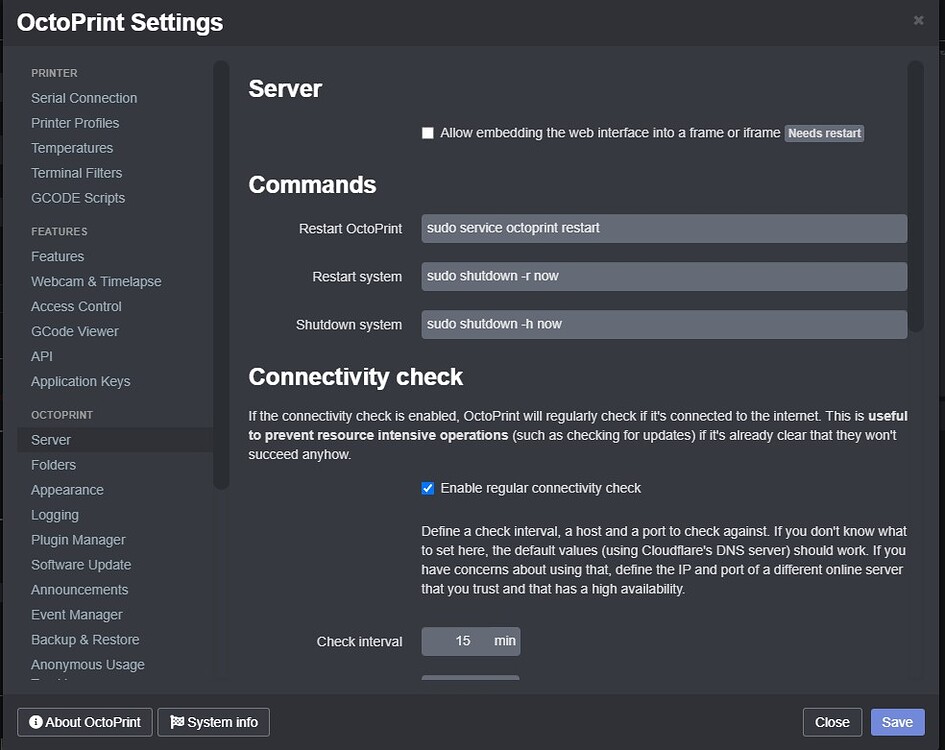Select the Shutdown system command text
The width and height of the screenshot is (945, 750).
[x=664, y=324]
